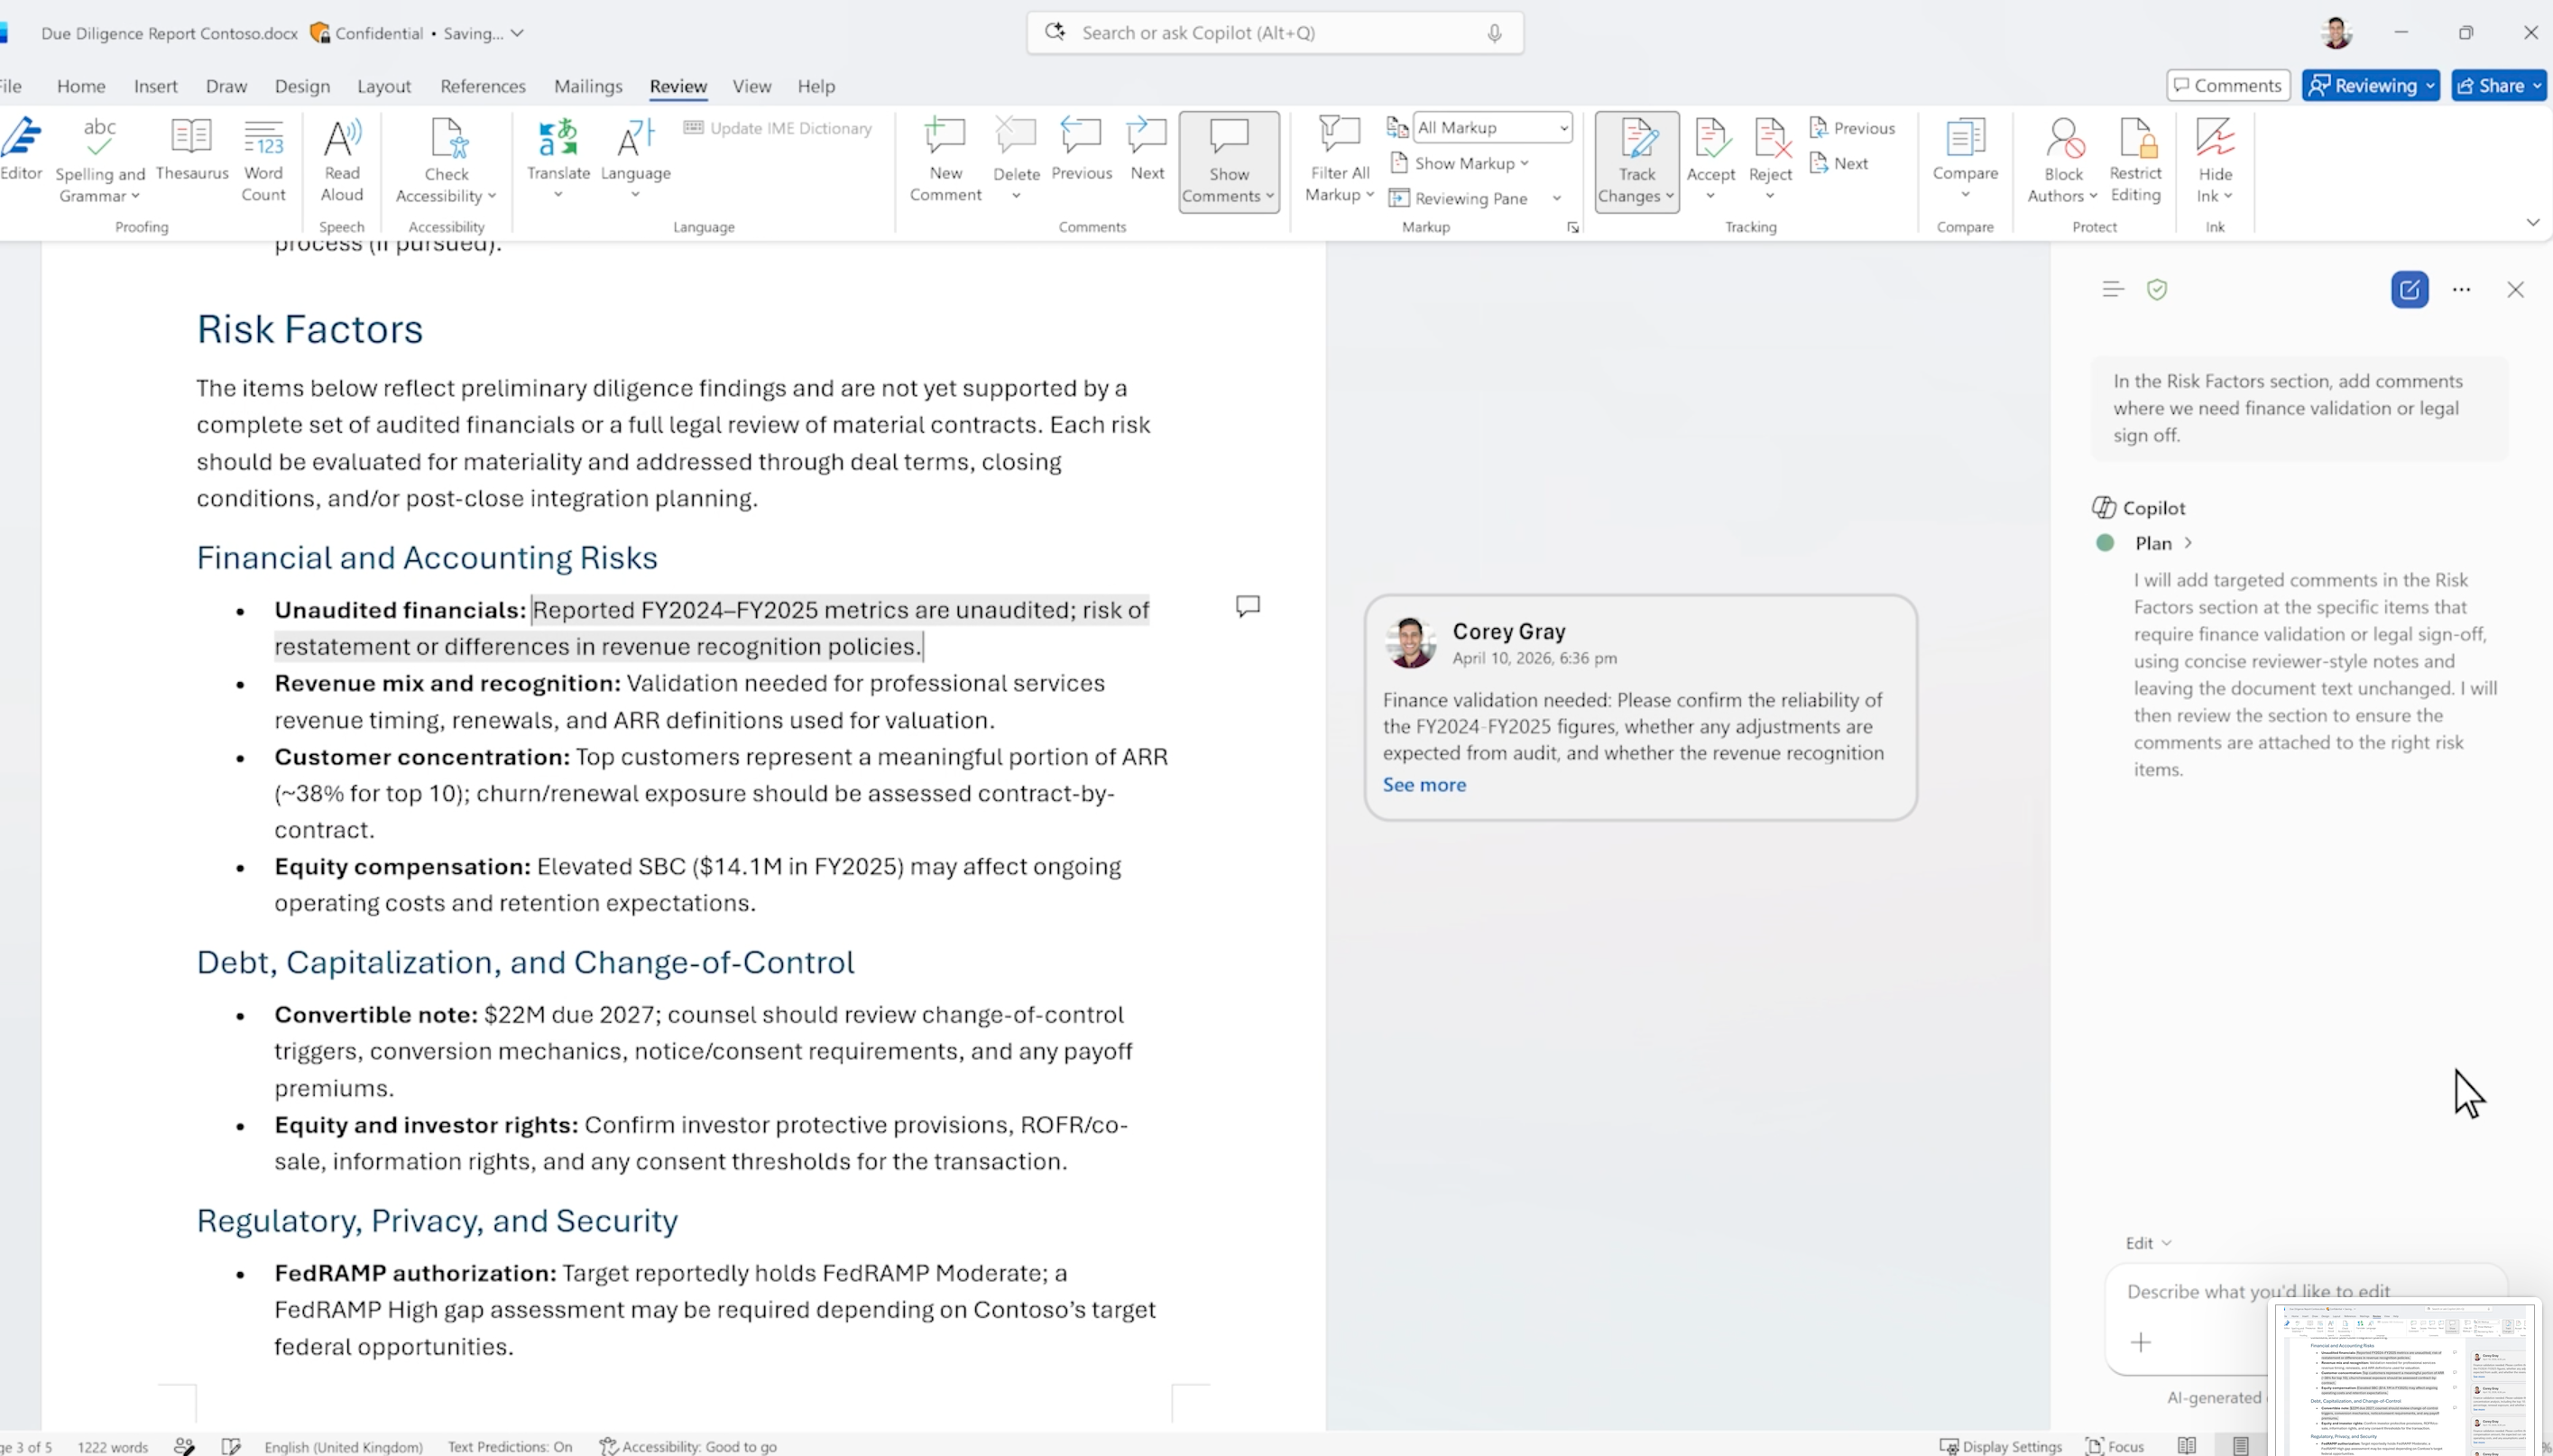Click See more in Corey Gray's comment
Viewport: 2553px width, 1456px height.
pos(1424,785)
